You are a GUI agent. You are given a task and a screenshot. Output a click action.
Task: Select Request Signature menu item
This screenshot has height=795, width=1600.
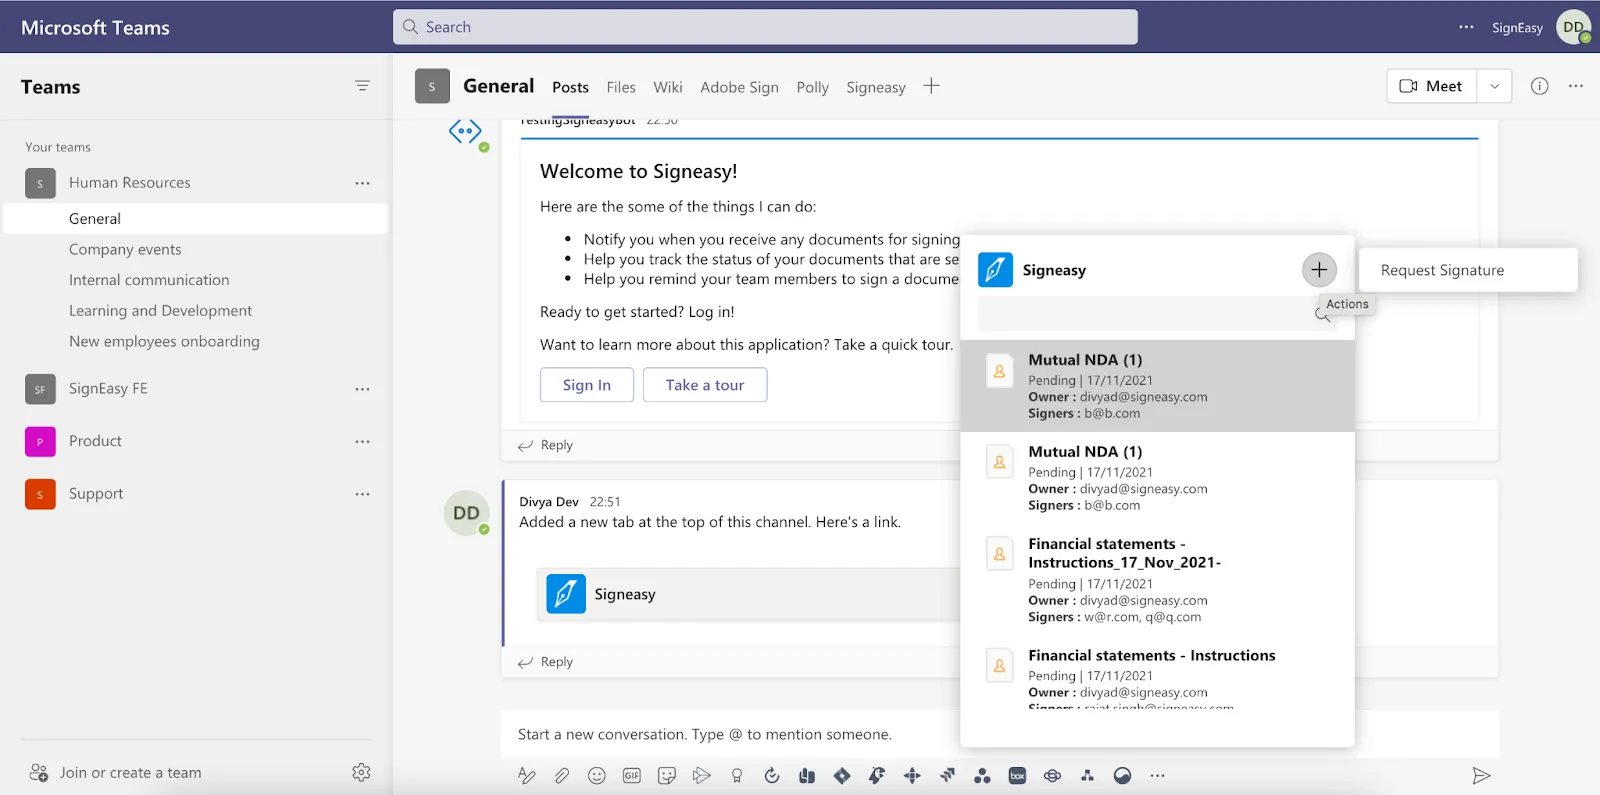click(1468, 270)
